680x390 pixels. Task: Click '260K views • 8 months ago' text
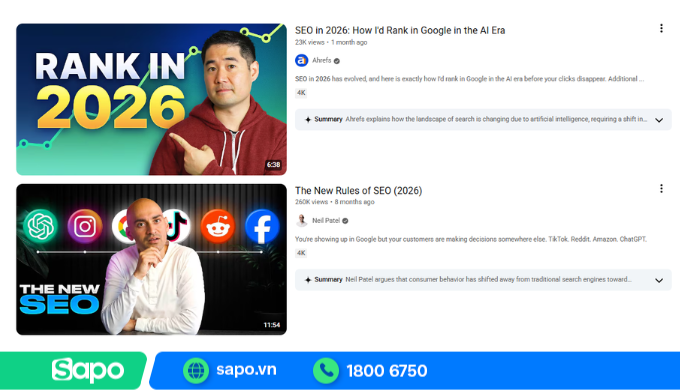coord(334,202)
